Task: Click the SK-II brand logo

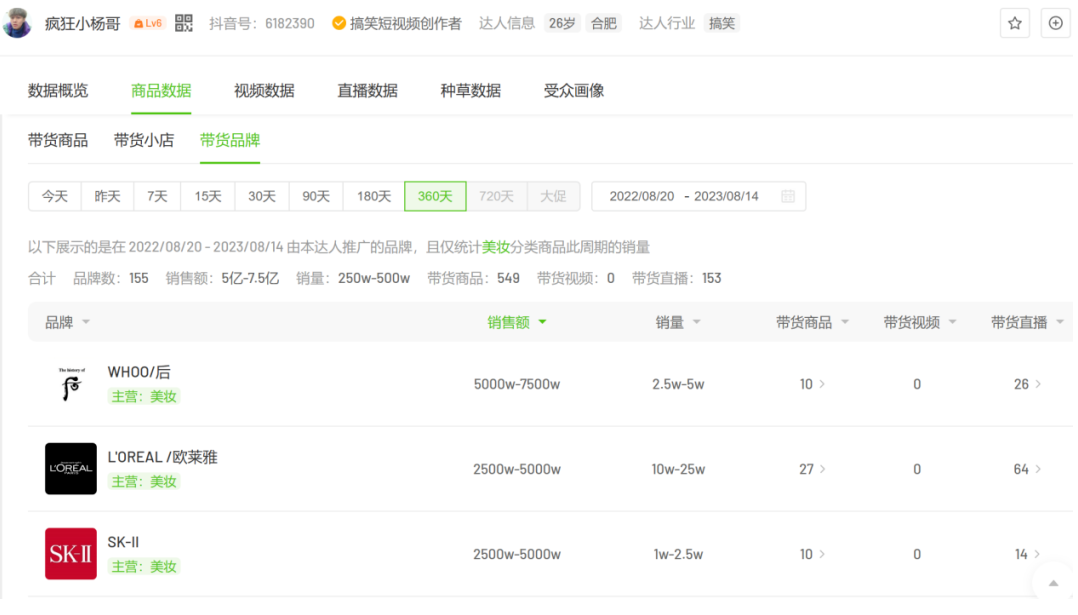Action: pyautogui.click(x=71, y=554)
